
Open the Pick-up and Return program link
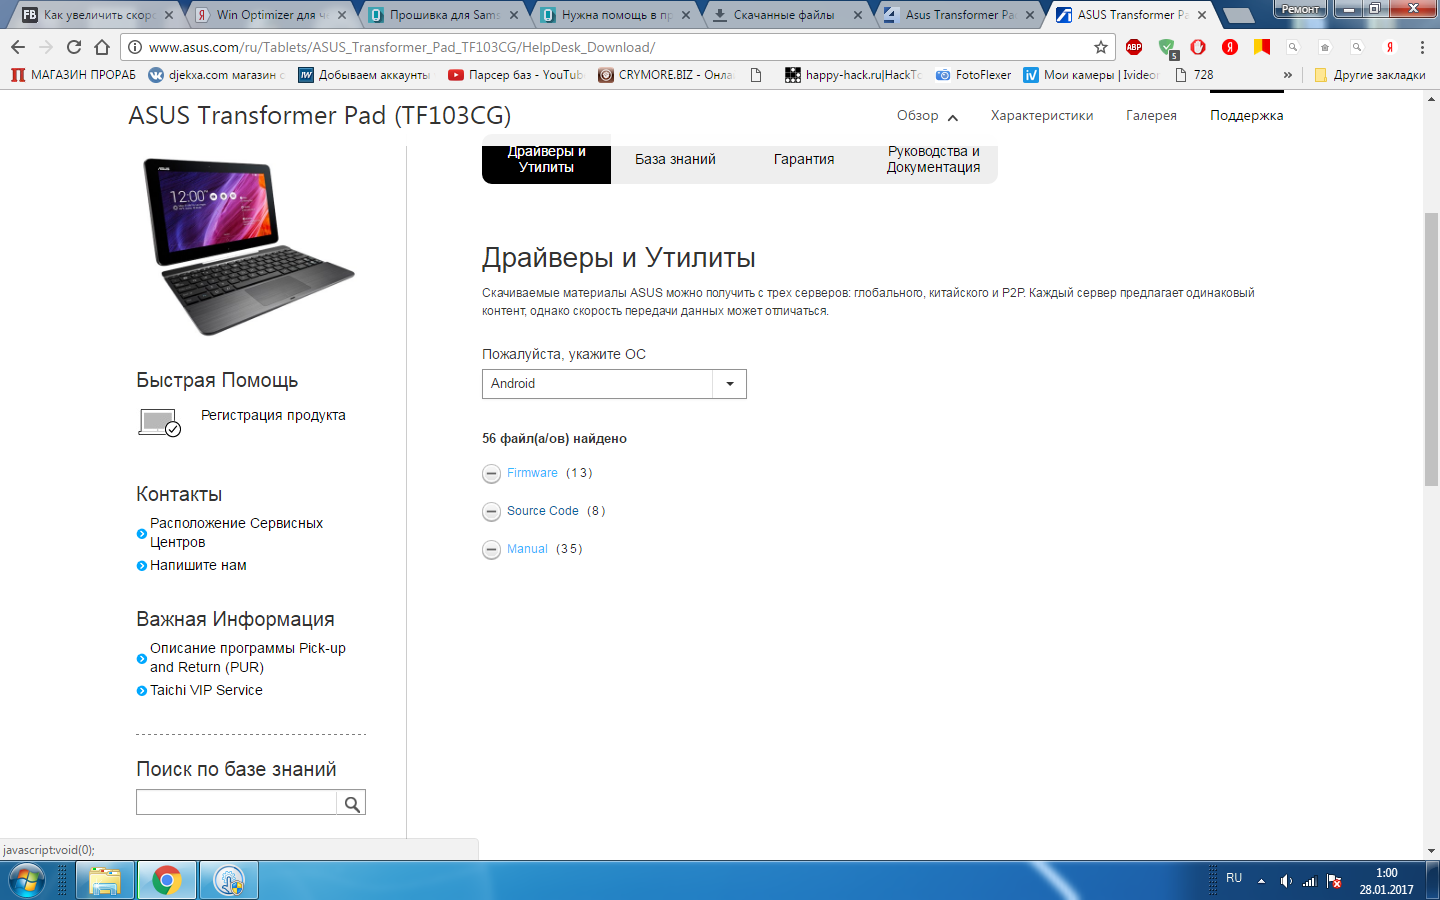(248, 658)
